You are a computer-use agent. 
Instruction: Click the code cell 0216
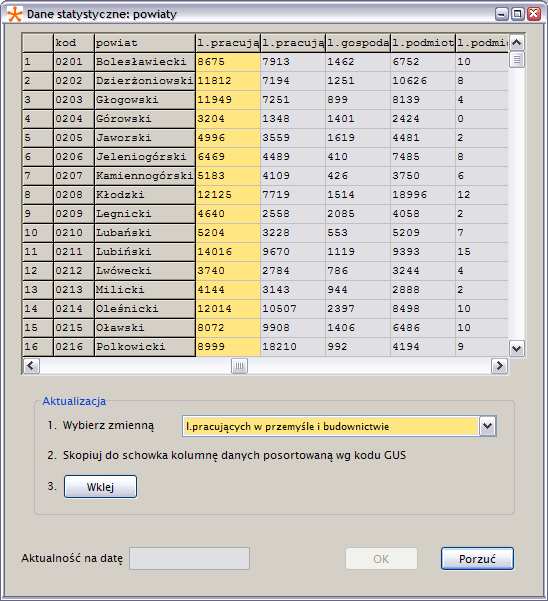pyautogui.click(x=74, y=346)
